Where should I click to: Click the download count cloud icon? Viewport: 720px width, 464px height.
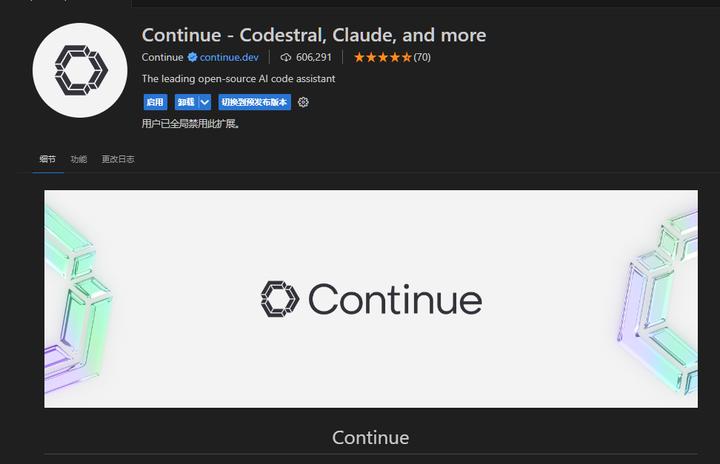(286, 57)
